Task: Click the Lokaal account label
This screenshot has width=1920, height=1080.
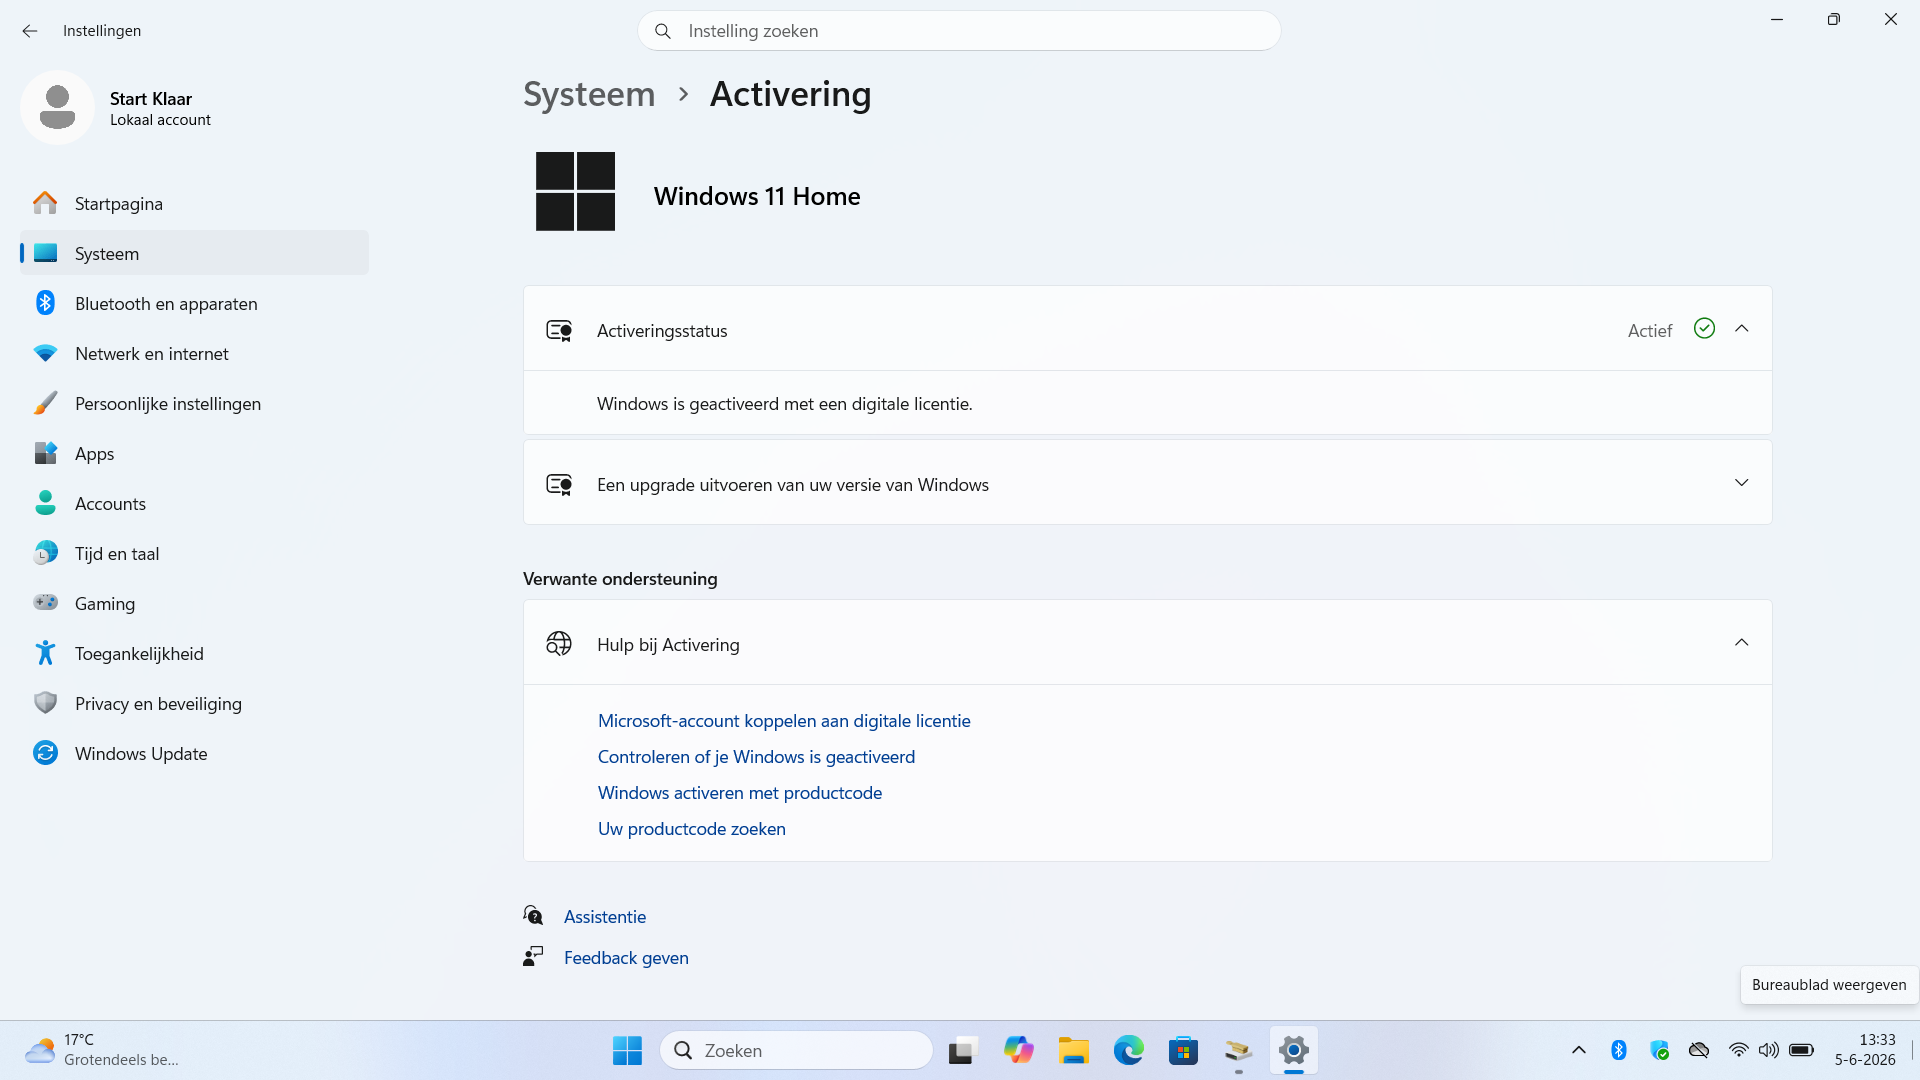Action: click(160, 120)
